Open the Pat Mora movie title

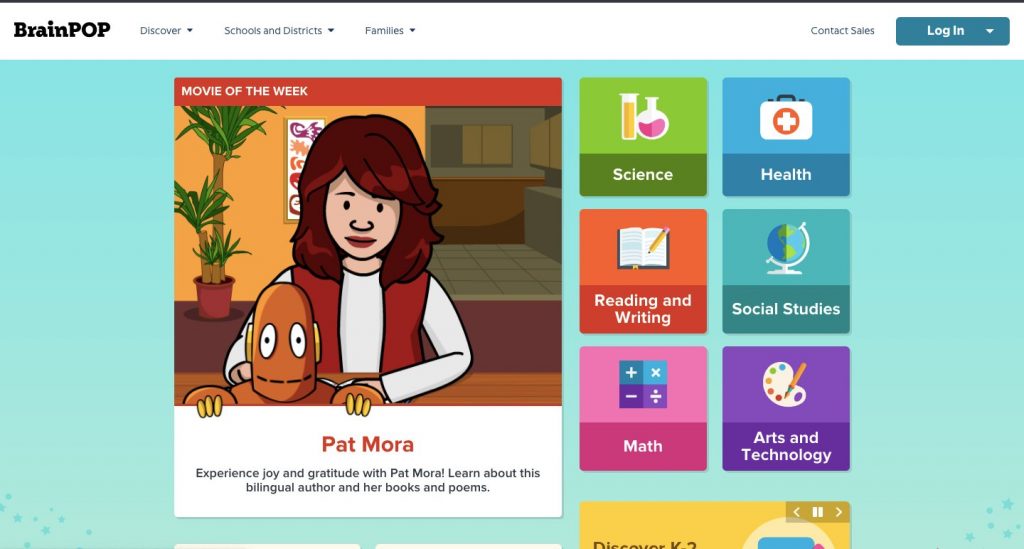(368, 445)
